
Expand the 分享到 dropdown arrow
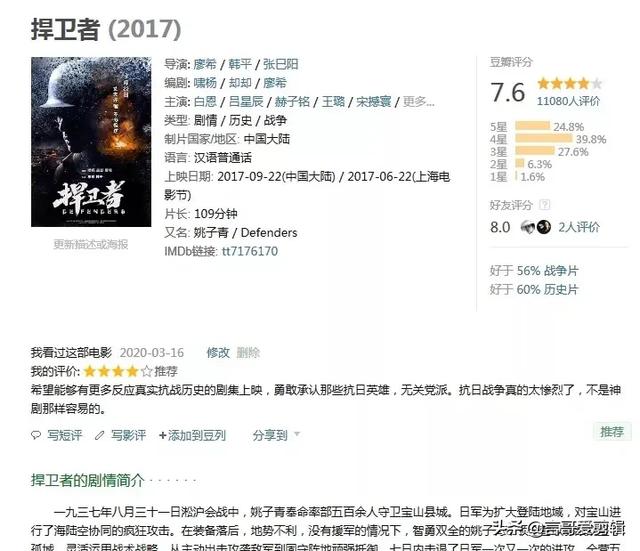297,434
